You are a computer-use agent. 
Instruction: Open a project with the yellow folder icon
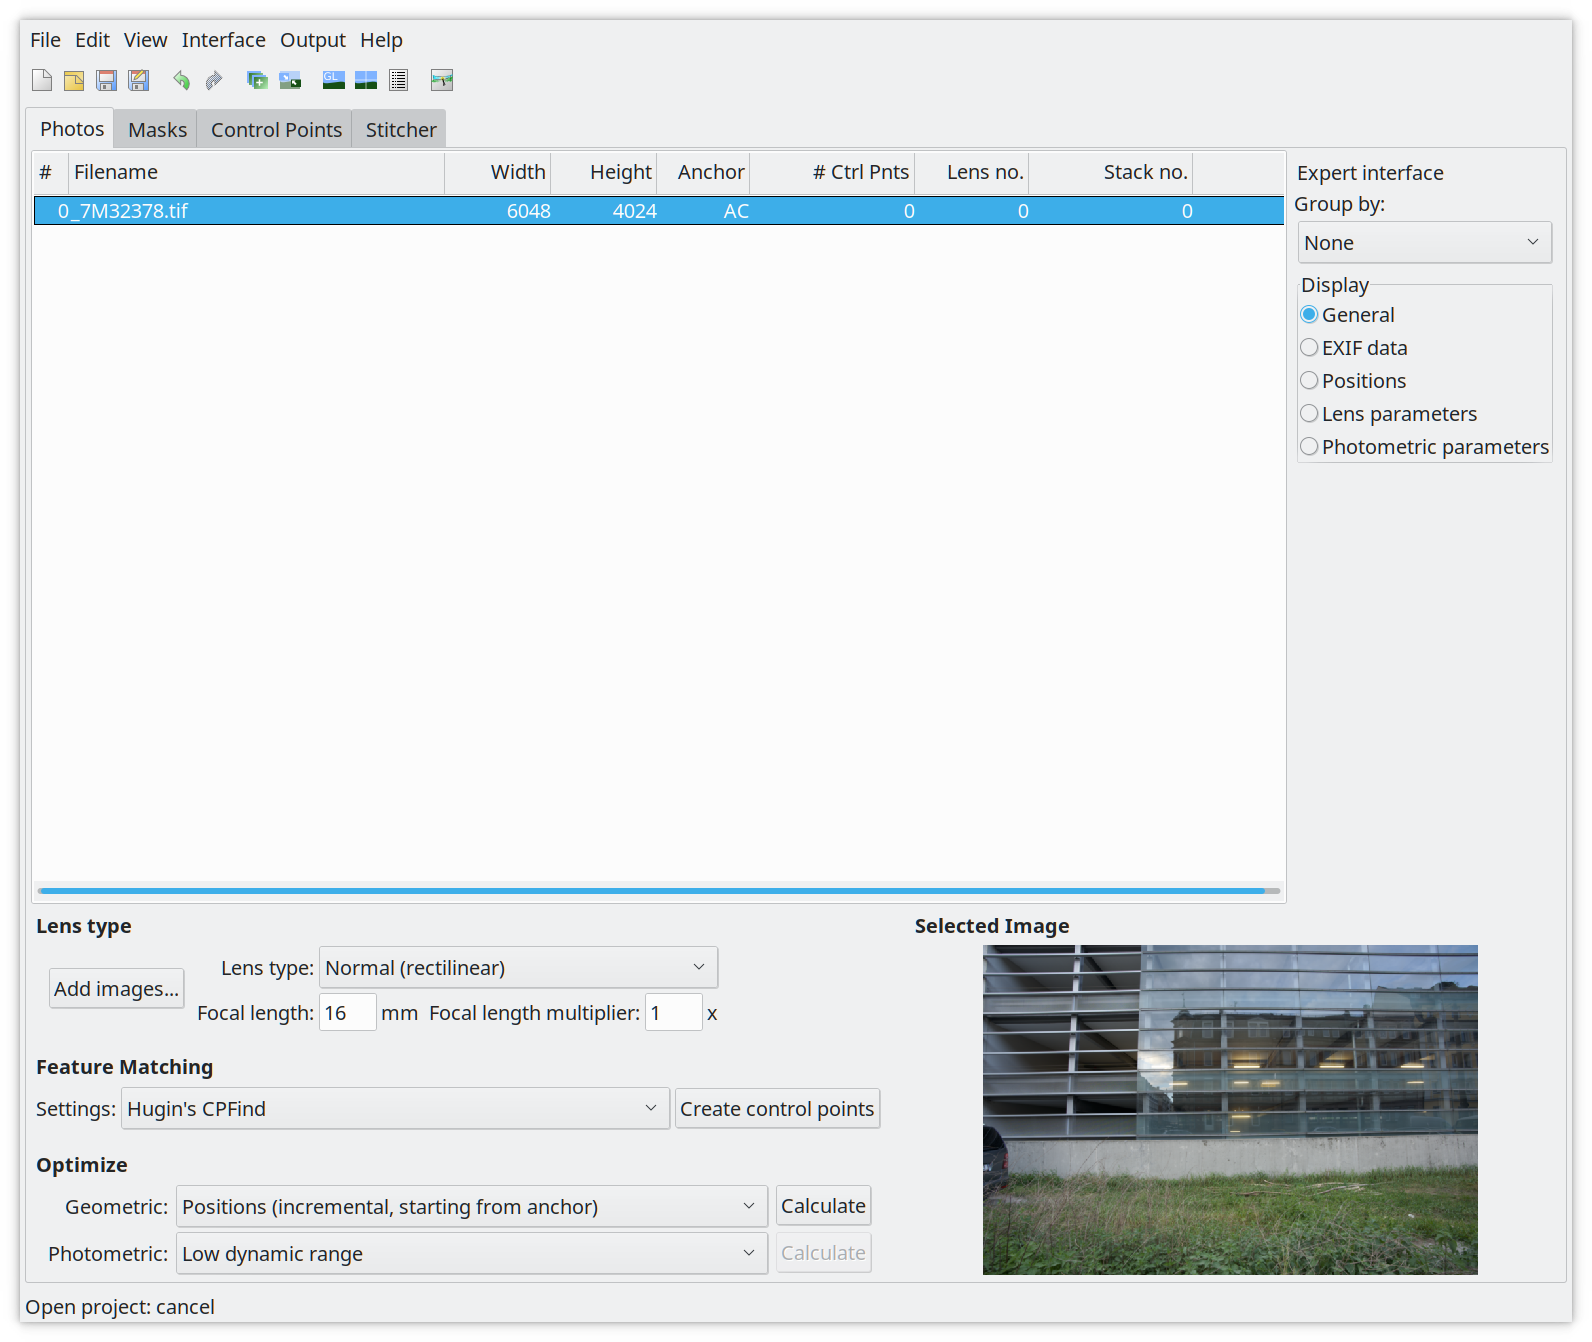74,80
